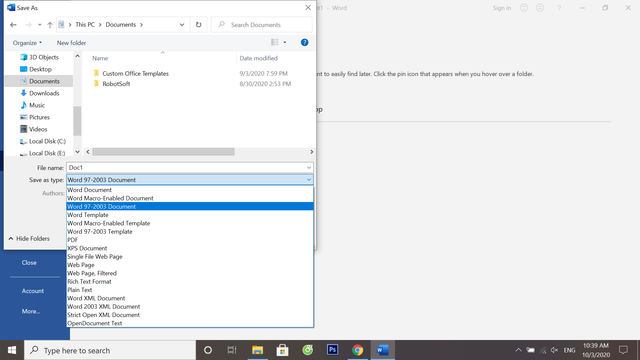The height and width of the screenshot is (360, 640).
Task: Open the Save As dialog help icon
Action: [304, 42]
